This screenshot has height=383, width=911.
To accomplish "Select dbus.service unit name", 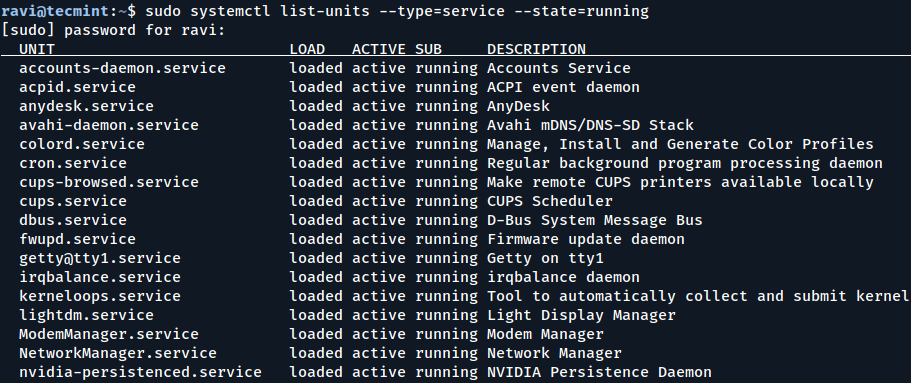I will pos(73,220).
